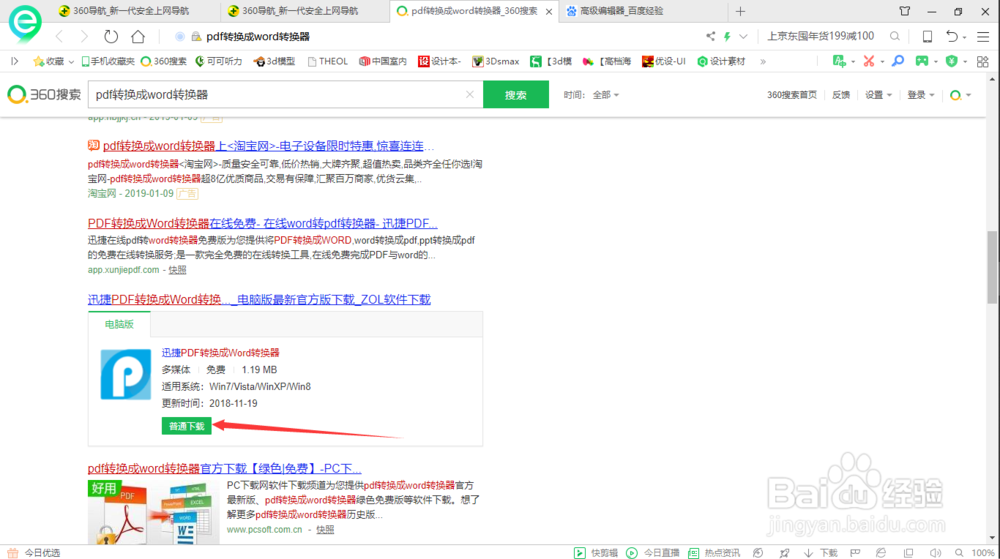Screen dimensions: 1000x559
Task: Expand the address bar dropdown arrow
Action: pos(743,36)
